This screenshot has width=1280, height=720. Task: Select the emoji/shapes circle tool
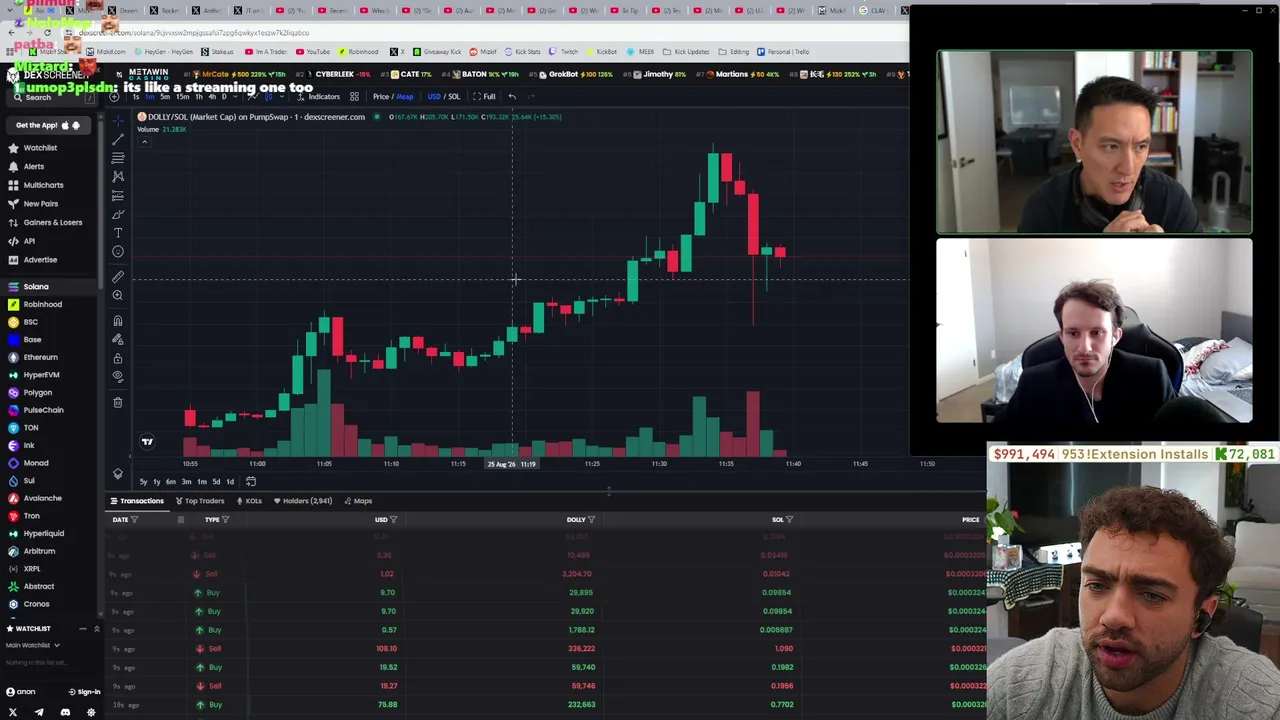pos(118,252)
